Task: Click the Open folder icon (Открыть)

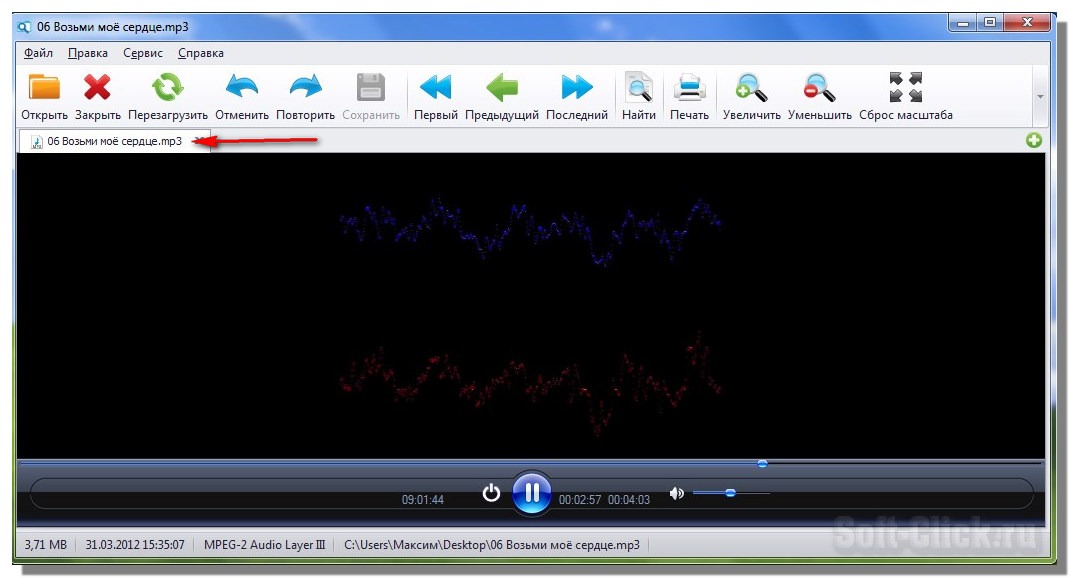Action: click(x=44, y=89)
